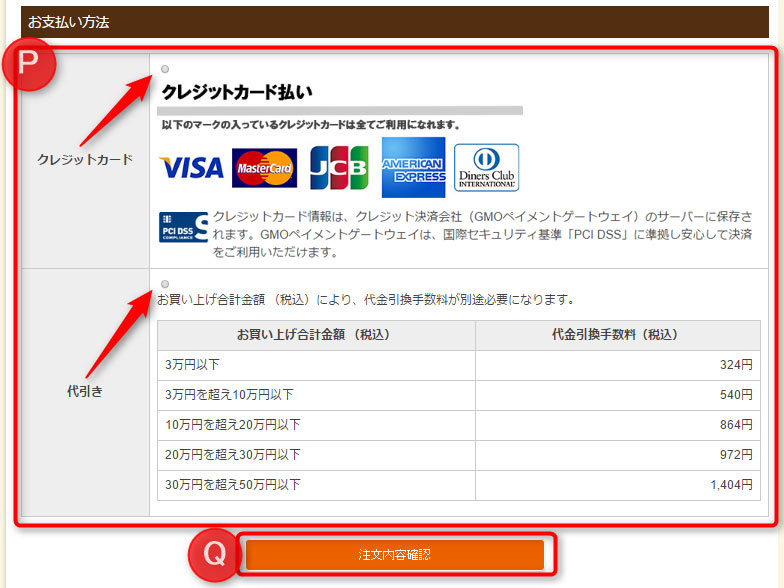The height and width of the screenshot is (588, 784).
Task: Click the 972円 fee cell
Action: point(618,455)
